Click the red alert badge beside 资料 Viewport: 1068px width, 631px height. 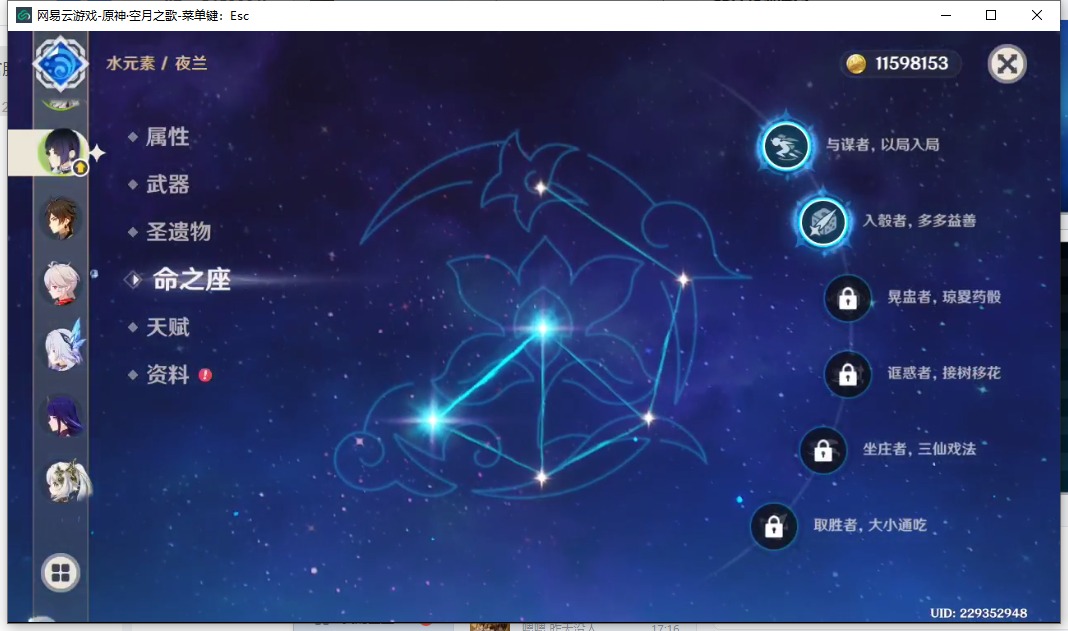click(x=205, y=375)
